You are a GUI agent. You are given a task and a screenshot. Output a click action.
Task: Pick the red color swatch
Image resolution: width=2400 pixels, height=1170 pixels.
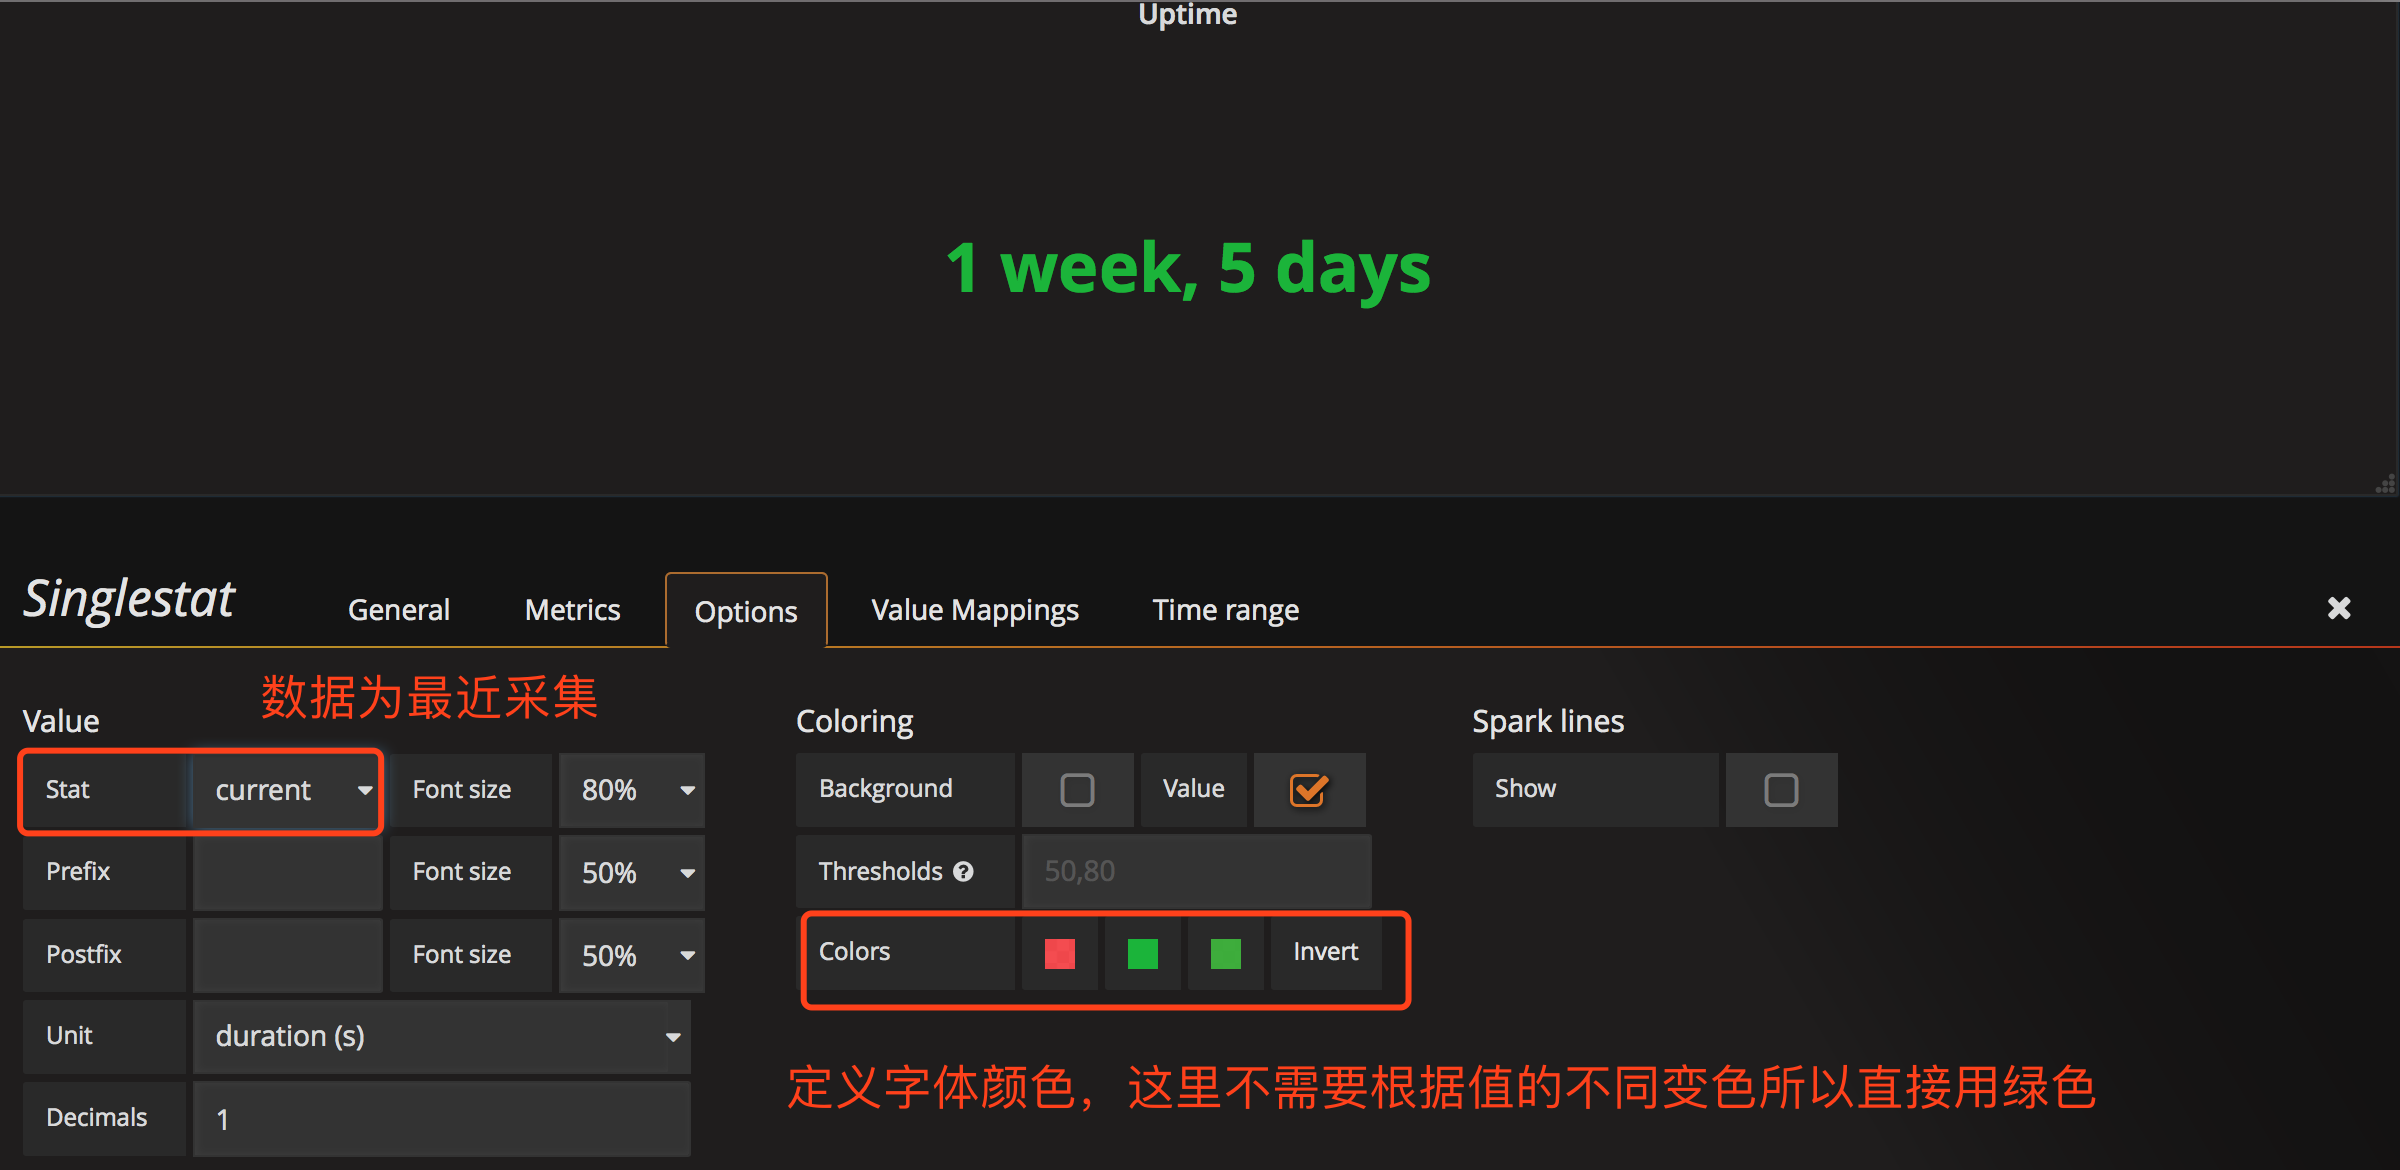tap(1059, 953)
